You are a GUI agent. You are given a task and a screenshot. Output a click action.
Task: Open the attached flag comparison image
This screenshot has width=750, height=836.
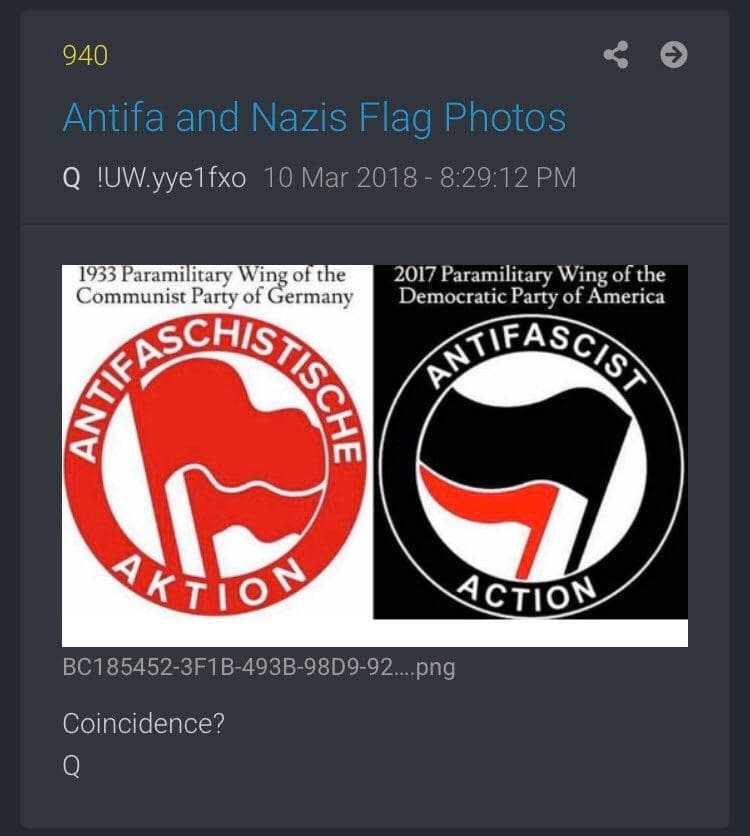click(x=375, y=456)
